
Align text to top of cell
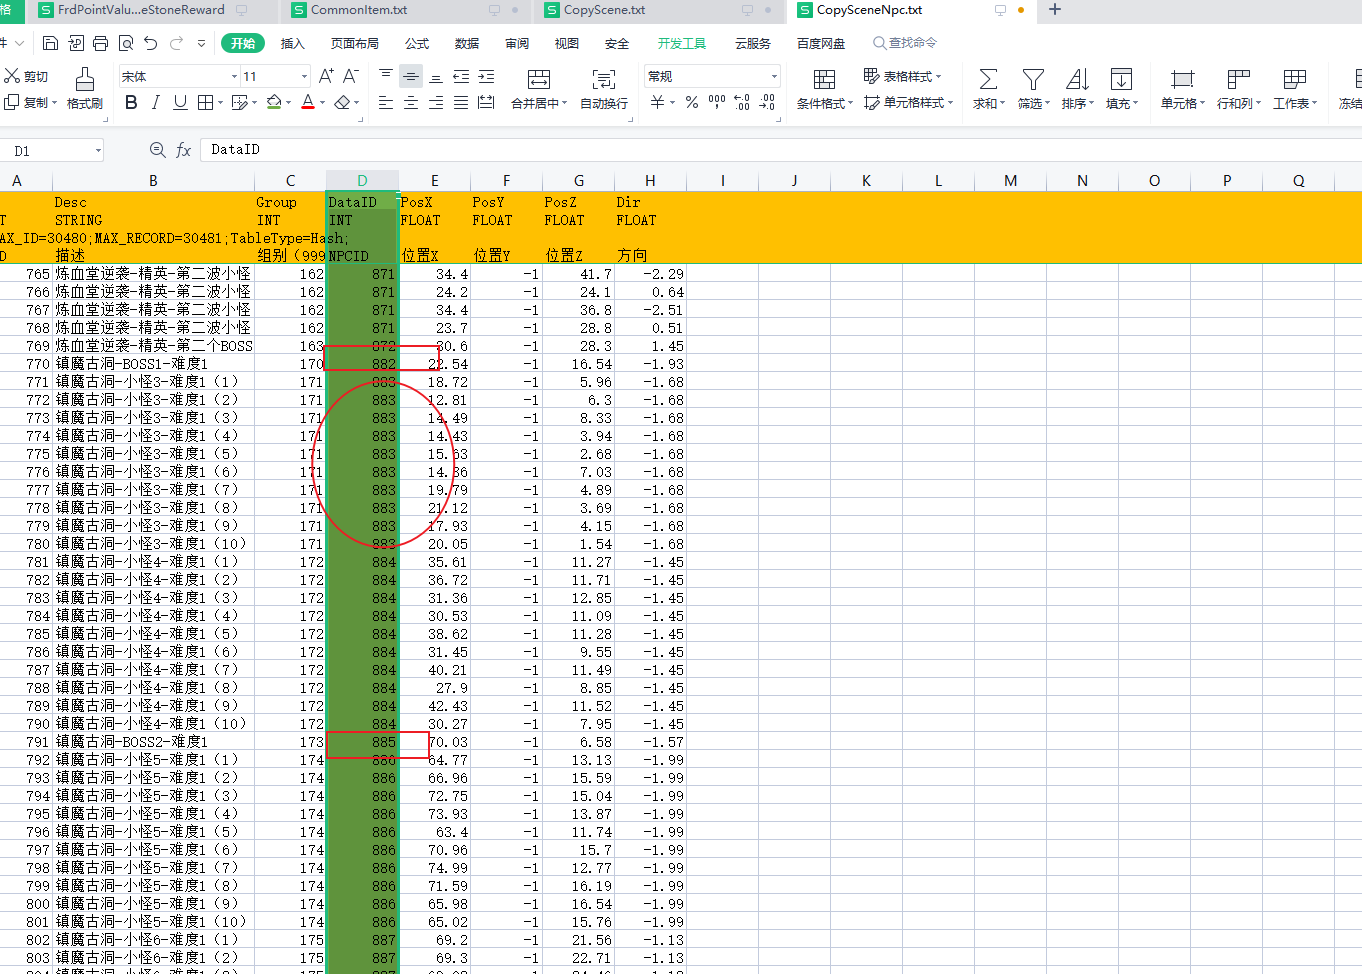386,76
